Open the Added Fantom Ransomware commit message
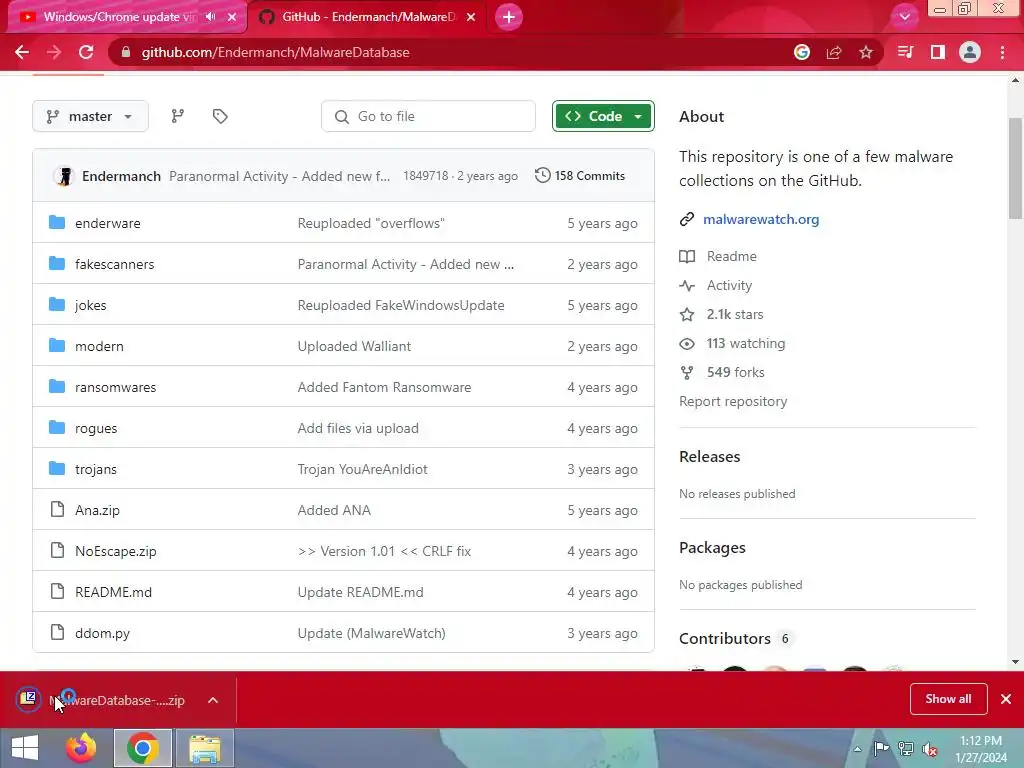 pyautogui.click(x=384, y=387)
